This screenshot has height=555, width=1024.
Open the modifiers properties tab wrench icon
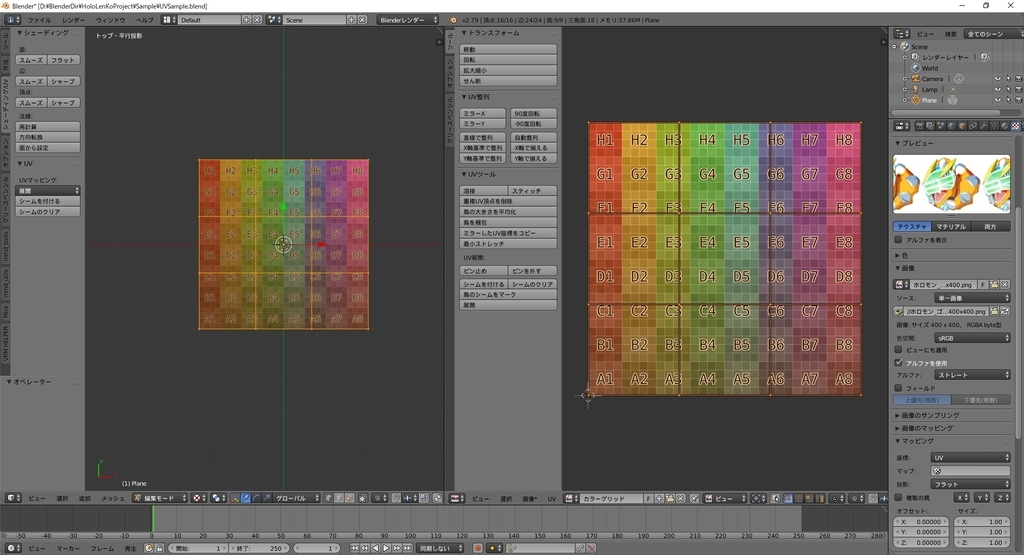[984, 126]
